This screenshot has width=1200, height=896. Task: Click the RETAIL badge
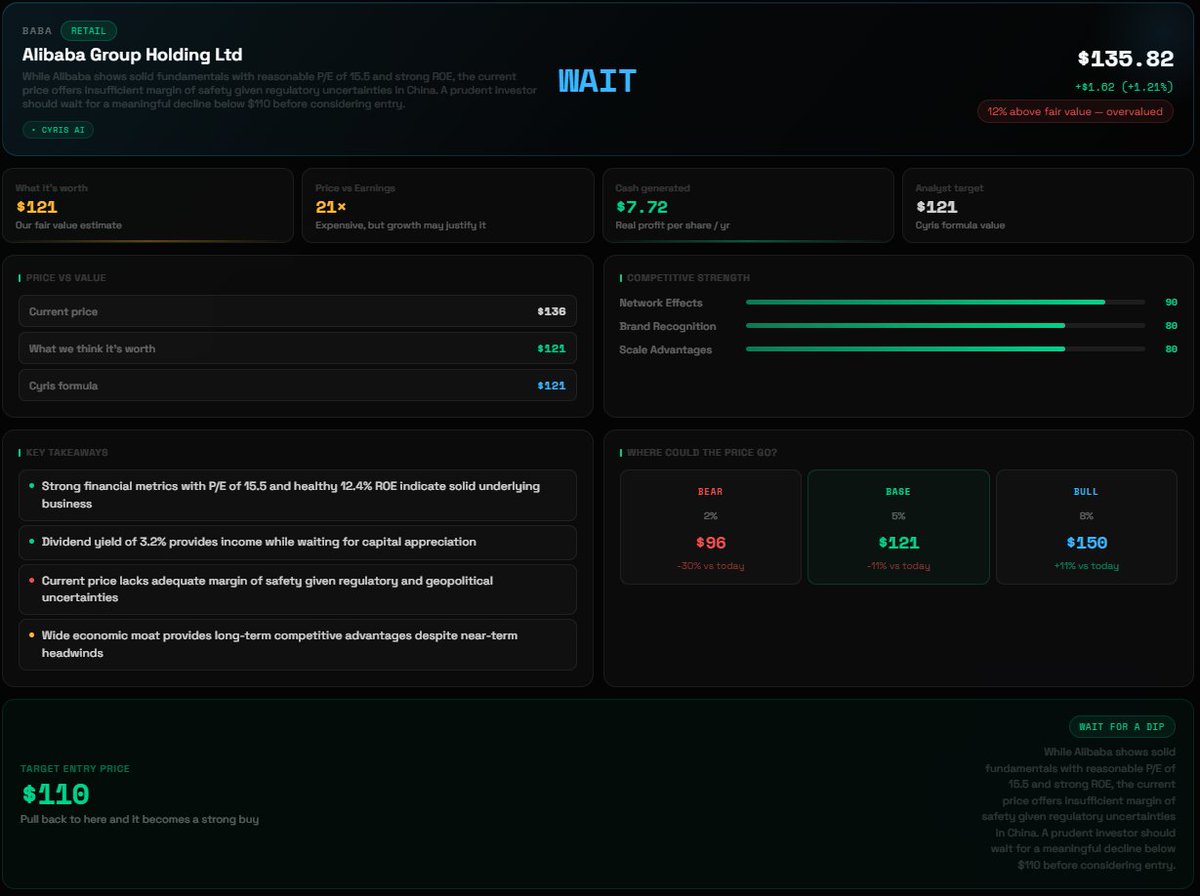coord(88,31)
